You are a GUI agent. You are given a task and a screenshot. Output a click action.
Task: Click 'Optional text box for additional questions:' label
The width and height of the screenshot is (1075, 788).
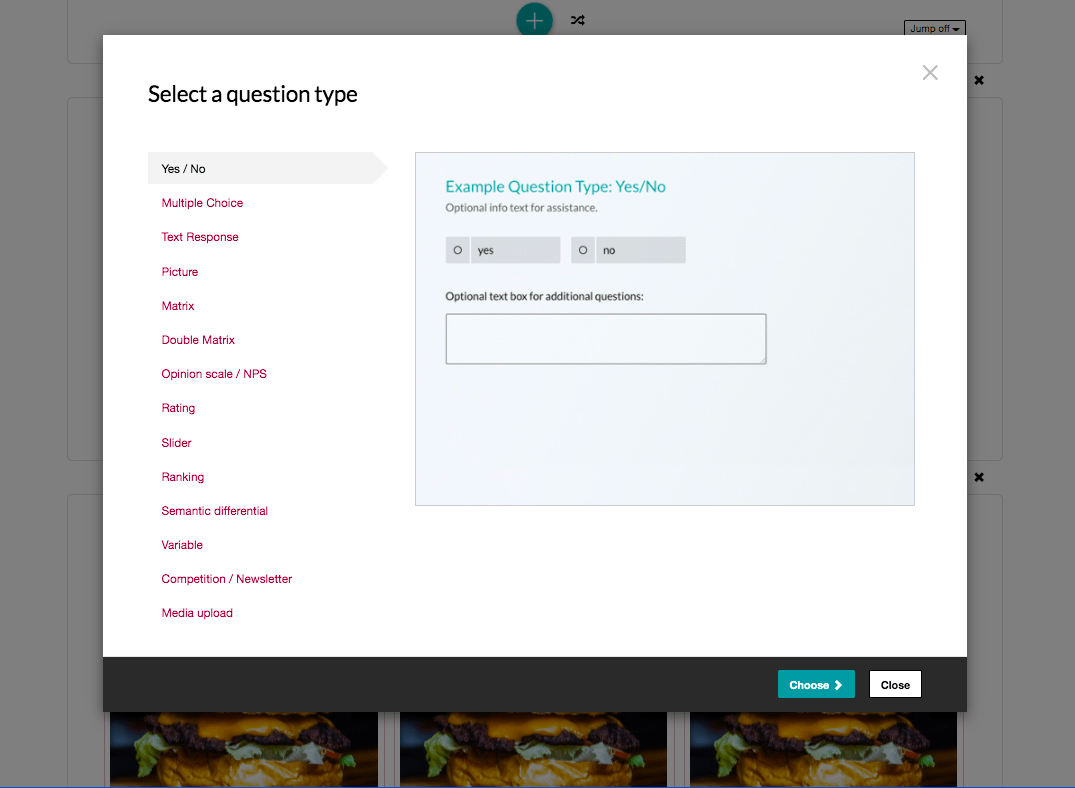coord(544,296)
